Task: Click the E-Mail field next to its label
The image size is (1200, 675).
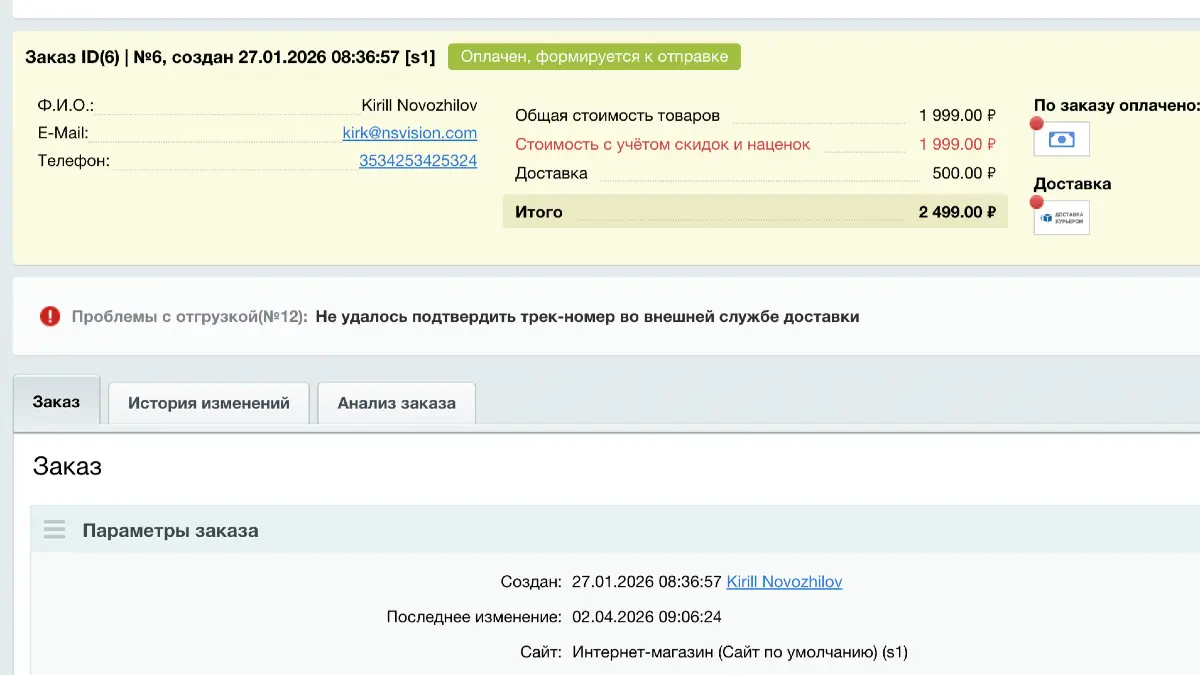Action: click(250, 132)
